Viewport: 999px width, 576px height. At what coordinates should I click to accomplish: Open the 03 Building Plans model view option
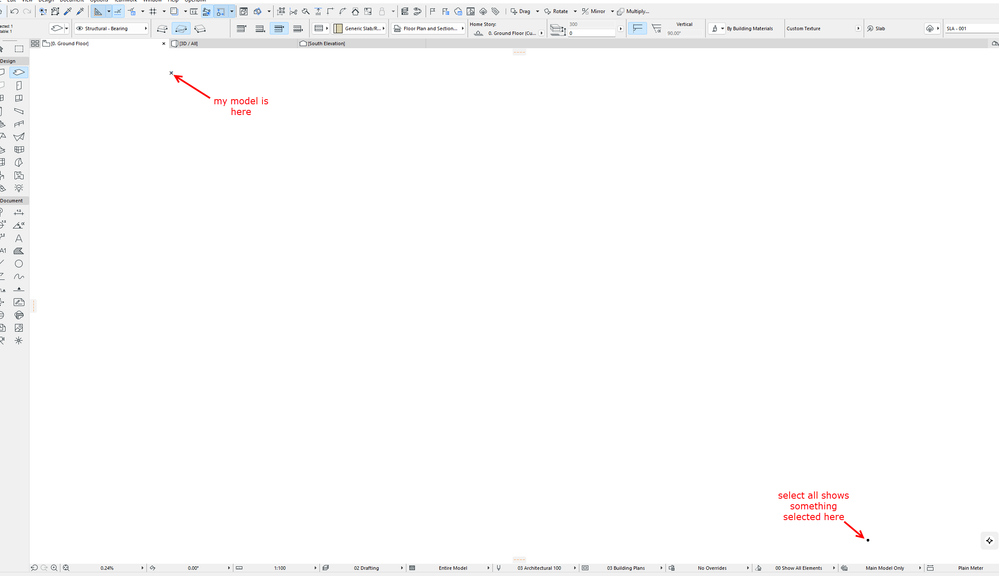pyautogui.click(x=623, y=568)
